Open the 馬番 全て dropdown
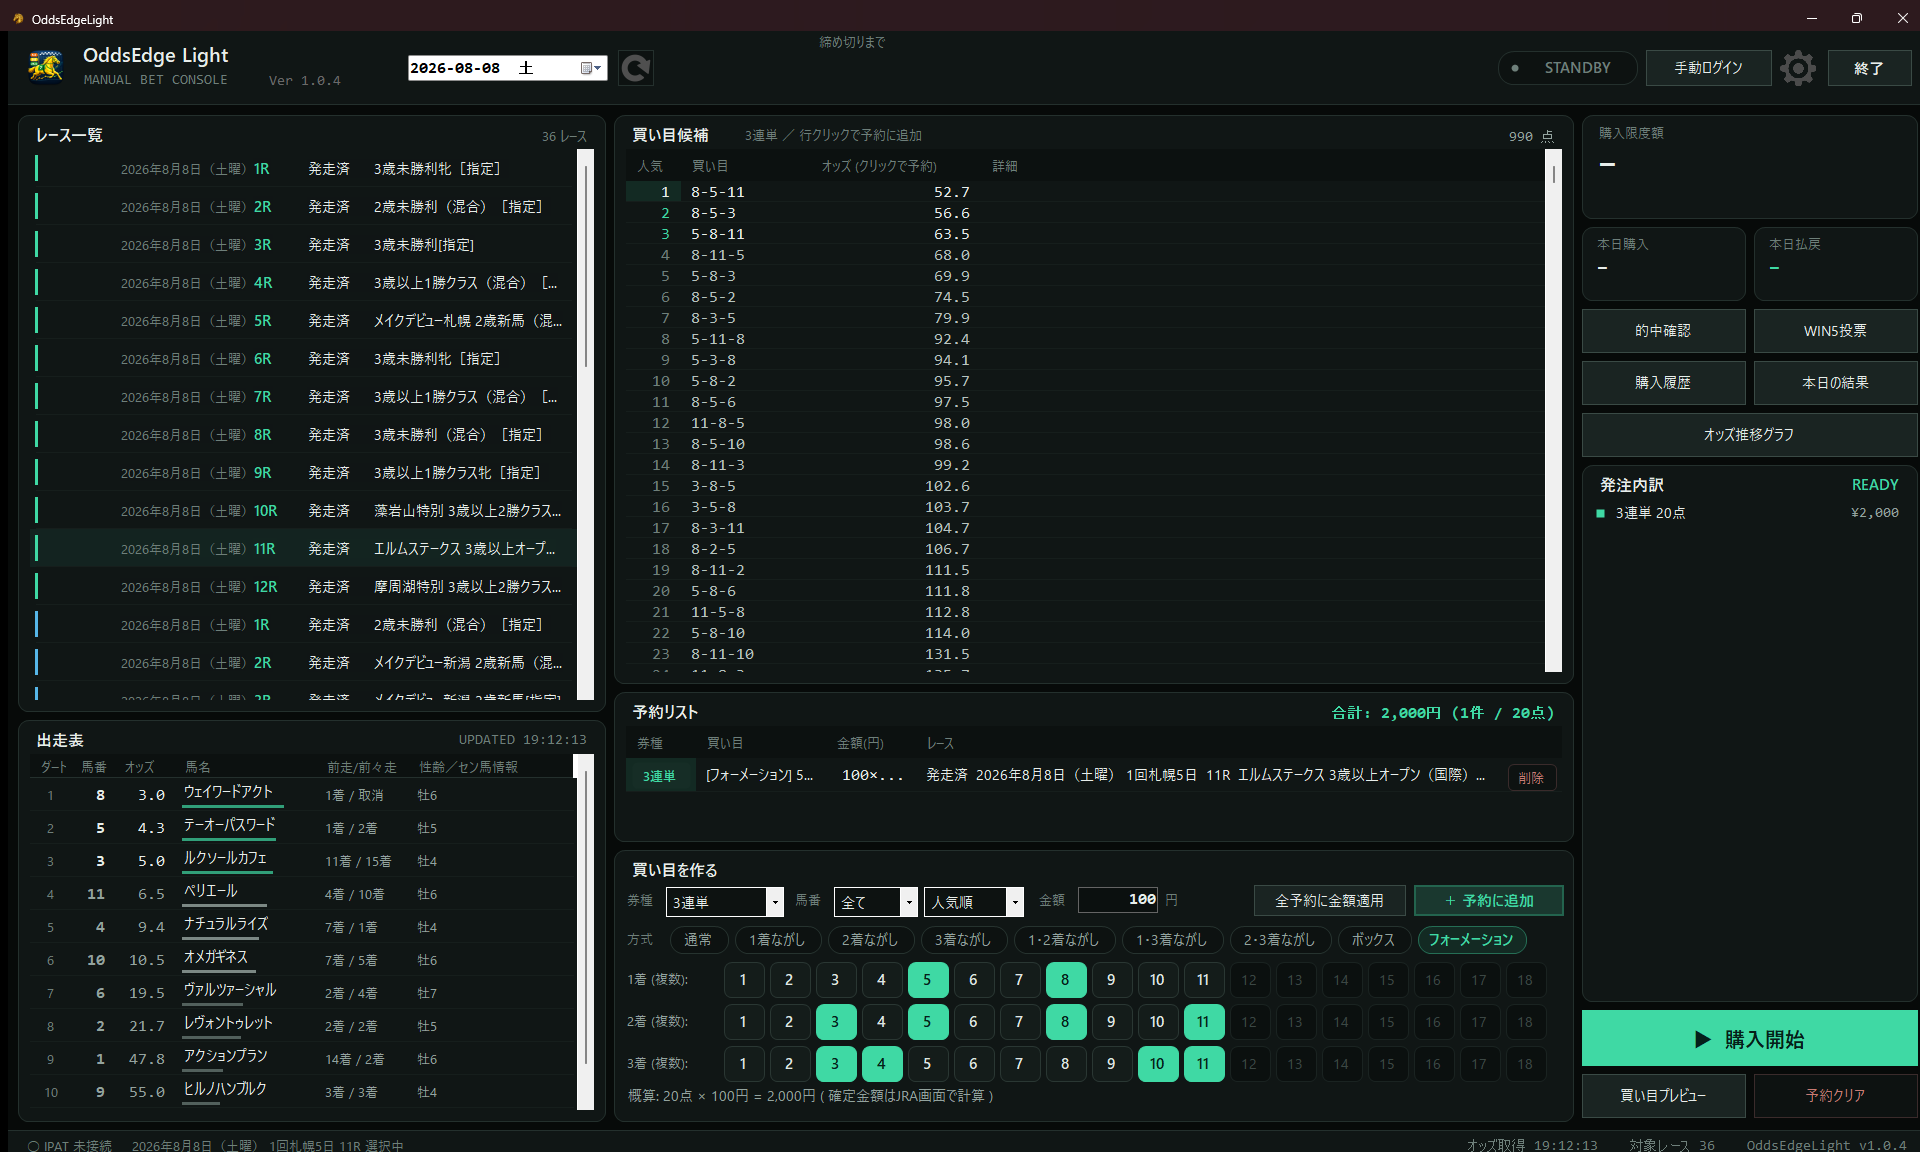 click(875, 901)
